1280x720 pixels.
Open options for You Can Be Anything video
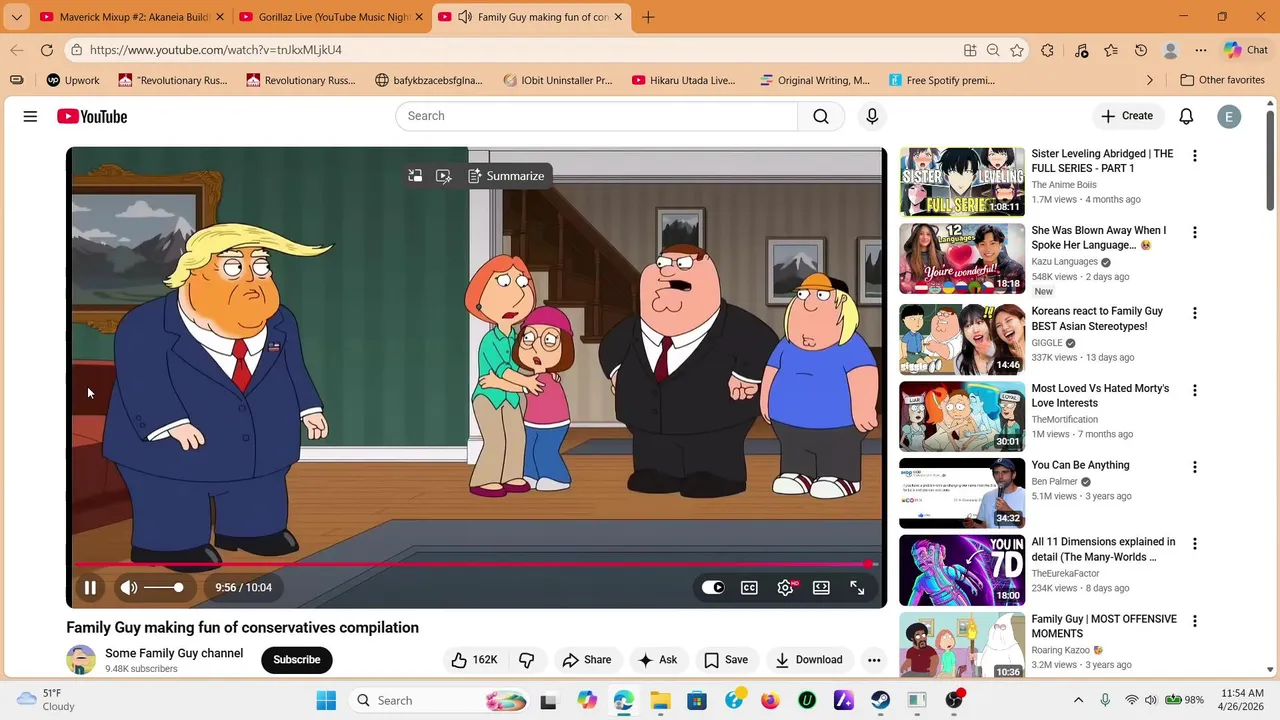pos(1194,467)
